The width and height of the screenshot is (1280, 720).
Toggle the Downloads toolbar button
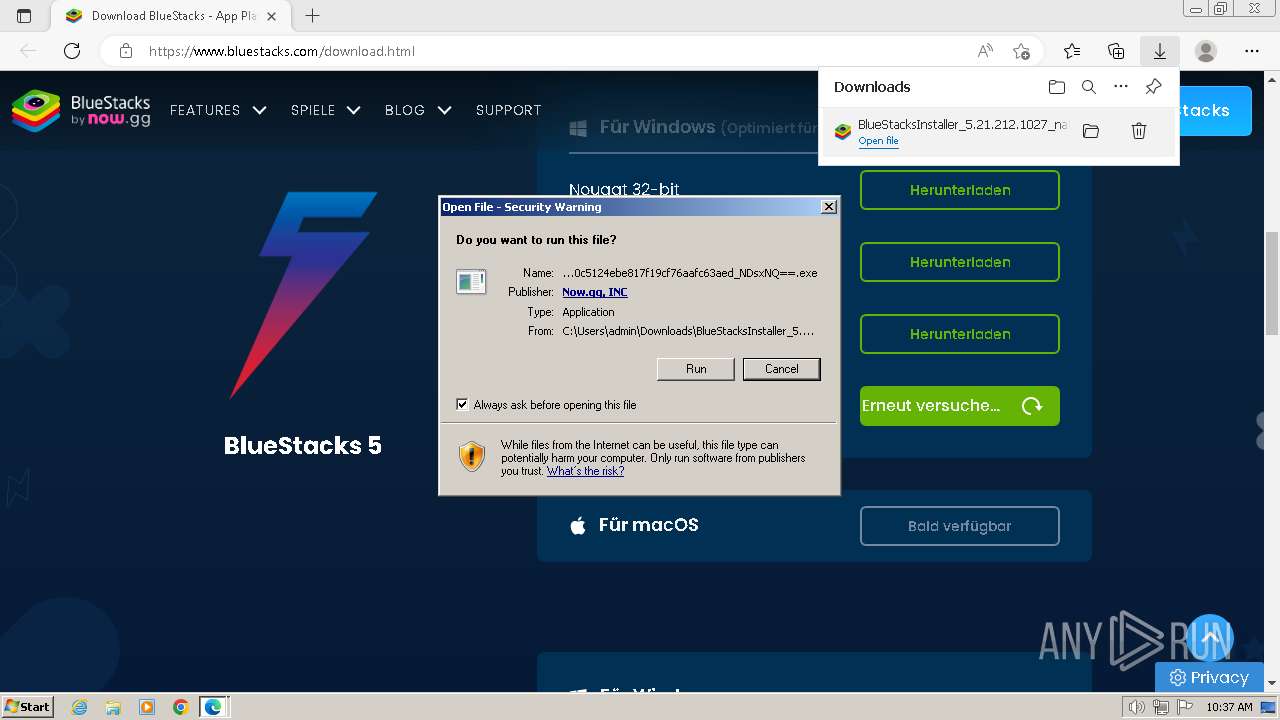(x=1160, y=51)
